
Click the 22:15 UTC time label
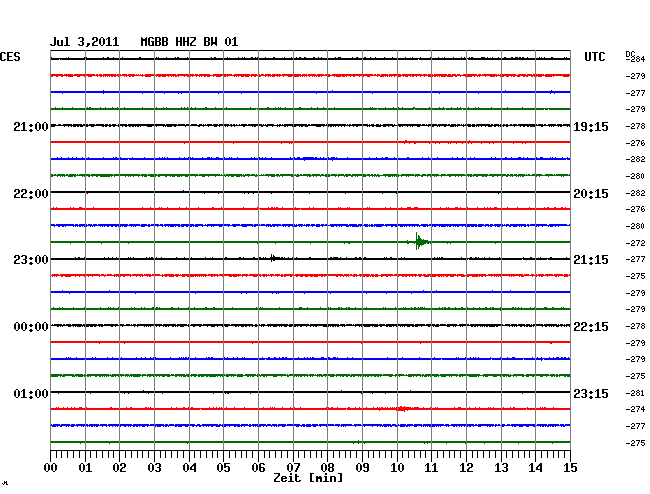pos(591,327)
